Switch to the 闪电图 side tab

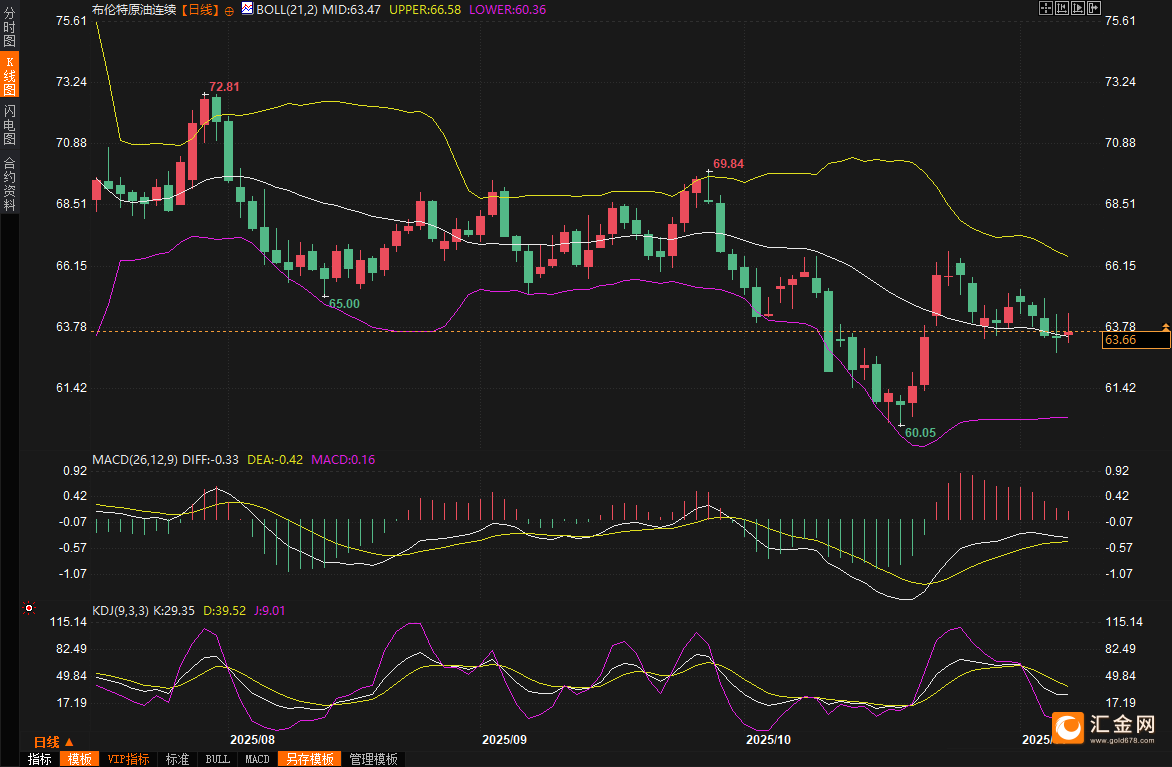9,124
